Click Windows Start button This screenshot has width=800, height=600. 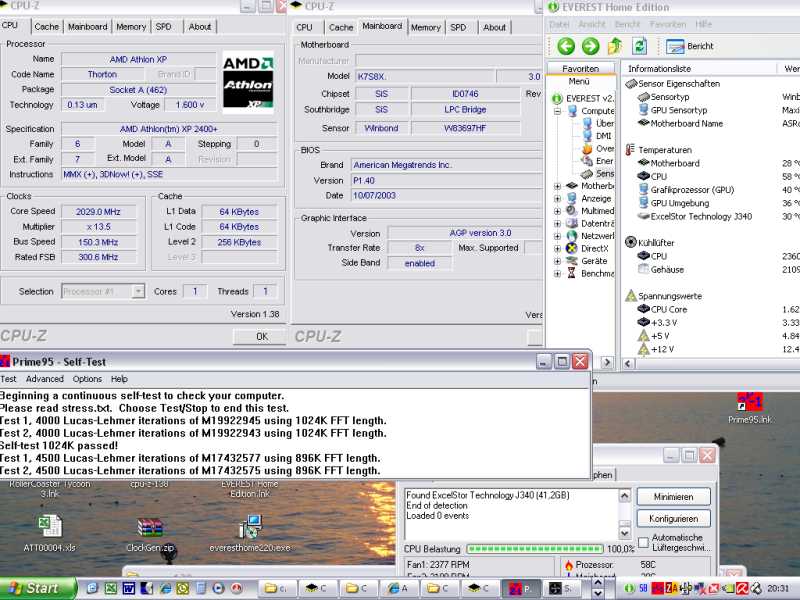pyautogui.click(x=37, y=588)
